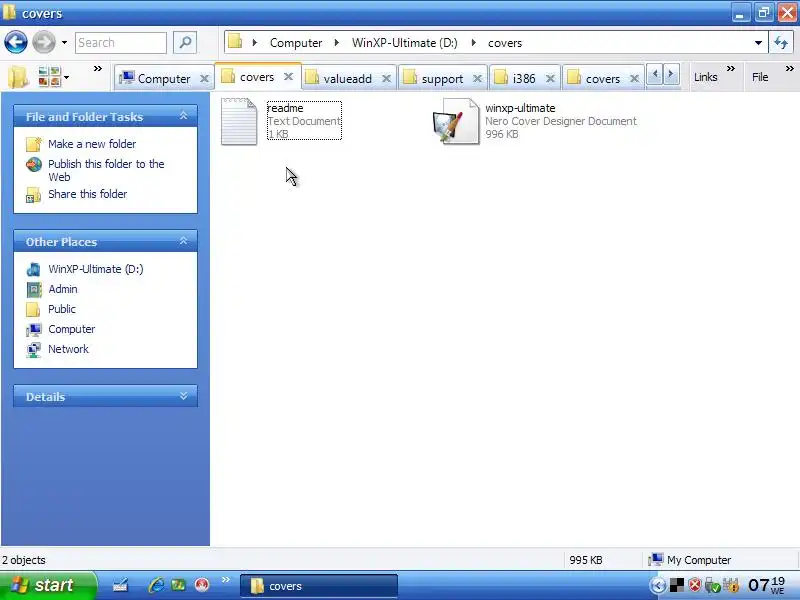The width and height of the screenshot is (800, 600).
Task: Collapse the File and Folder Tasks panel
Action: point(183,116)
